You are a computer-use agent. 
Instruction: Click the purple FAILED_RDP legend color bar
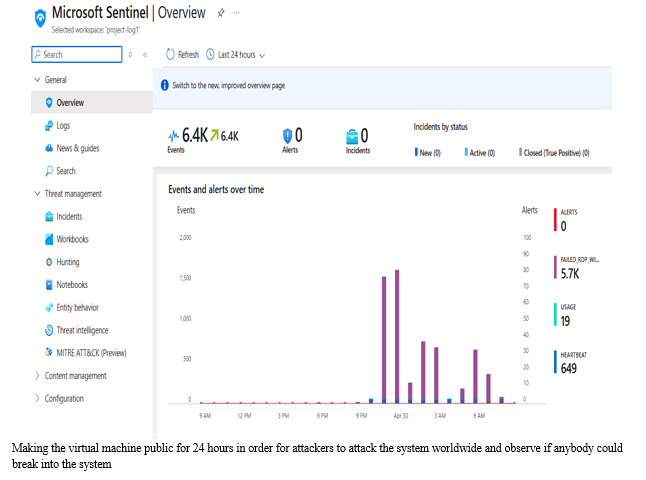555,267
